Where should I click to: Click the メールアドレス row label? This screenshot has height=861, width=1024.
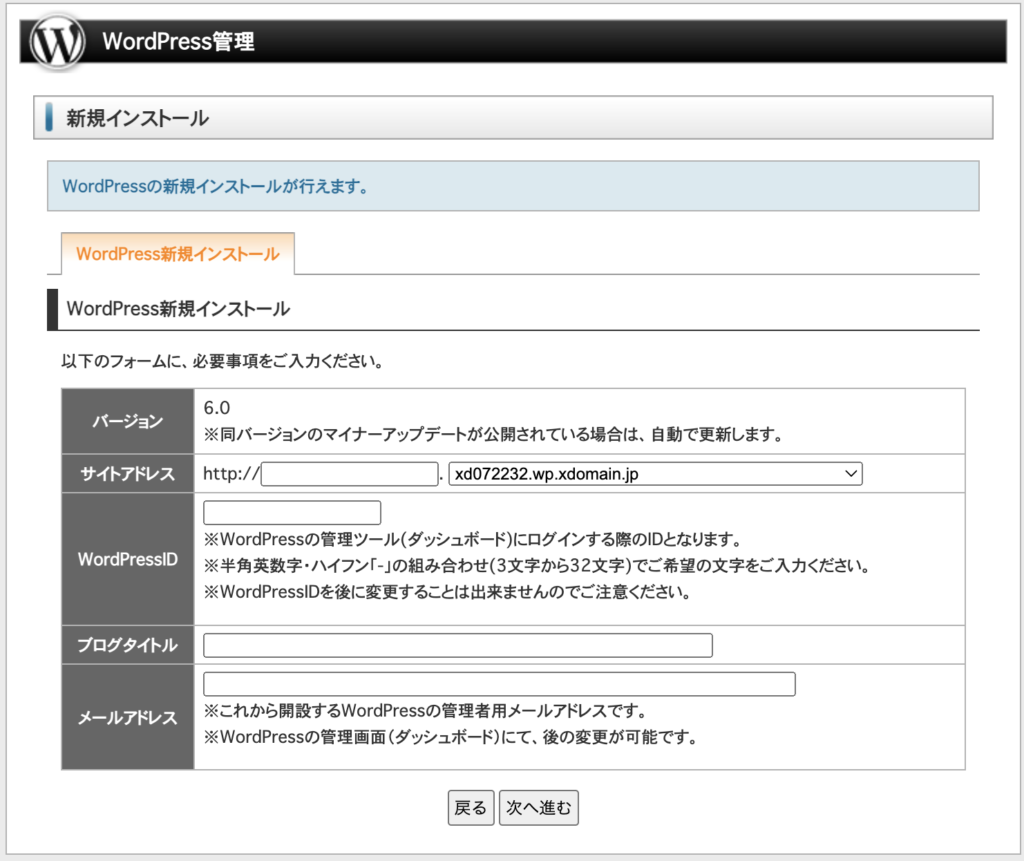click(128, 717)
